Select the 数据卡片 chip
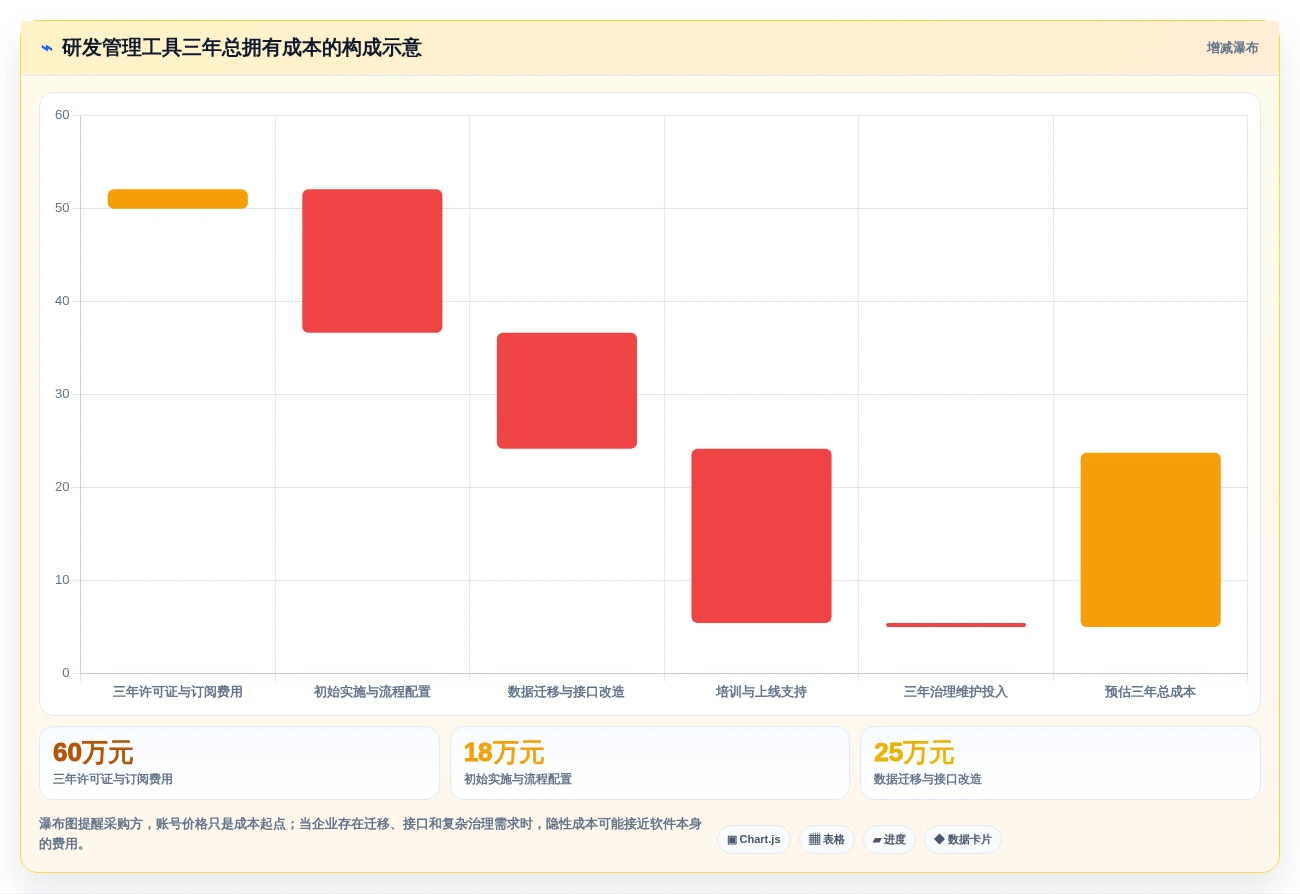 tap(963, 840)
